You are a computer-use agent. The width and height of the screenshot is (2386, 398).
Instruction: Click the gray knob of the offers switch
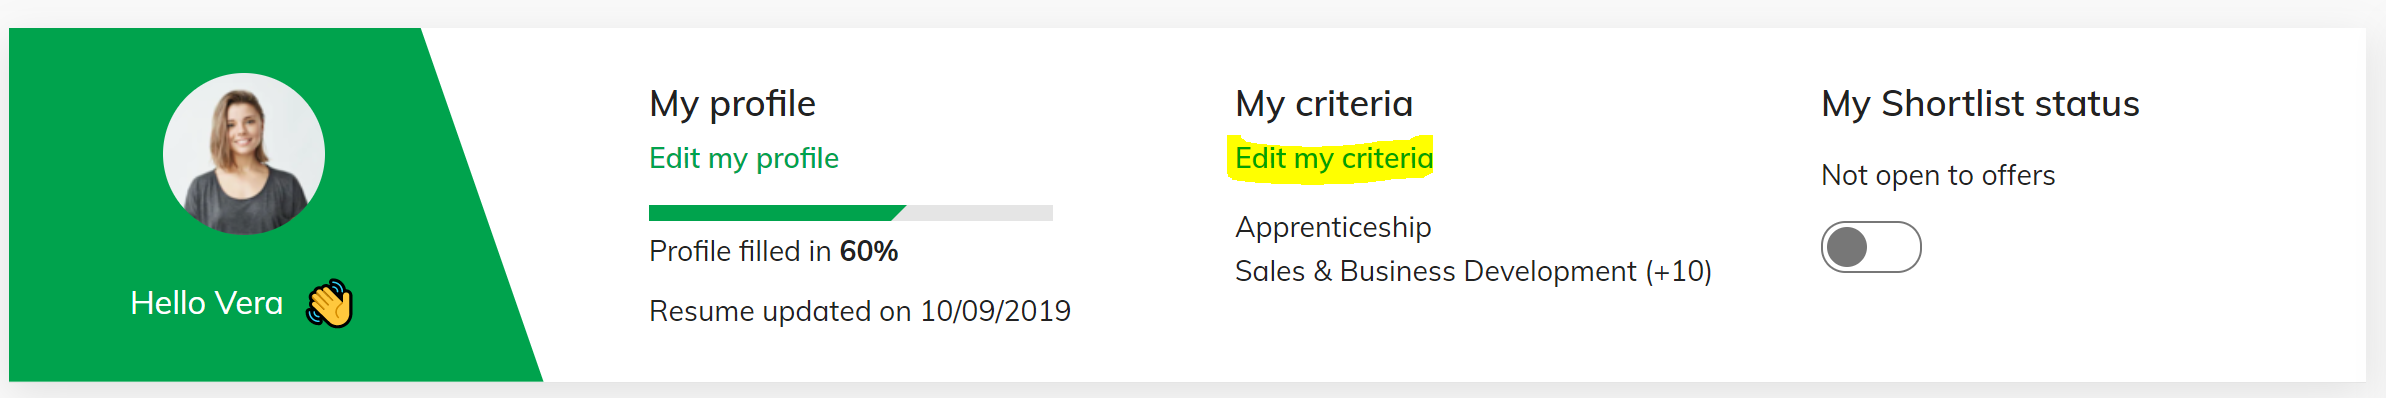[x=1847, y=247]
